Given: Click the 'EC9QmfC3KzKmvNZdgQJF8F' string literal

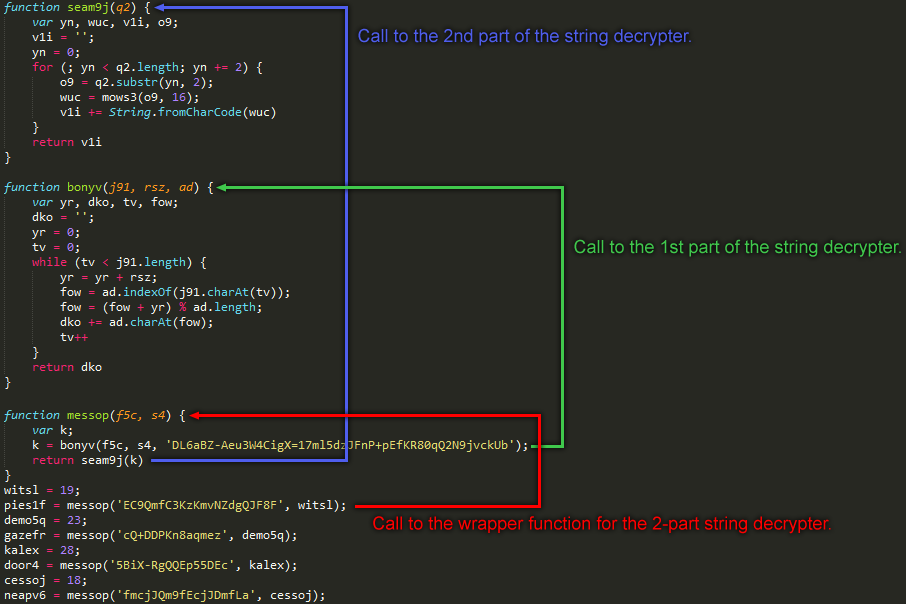Looking at the screenshot, I should pos(200,505).
